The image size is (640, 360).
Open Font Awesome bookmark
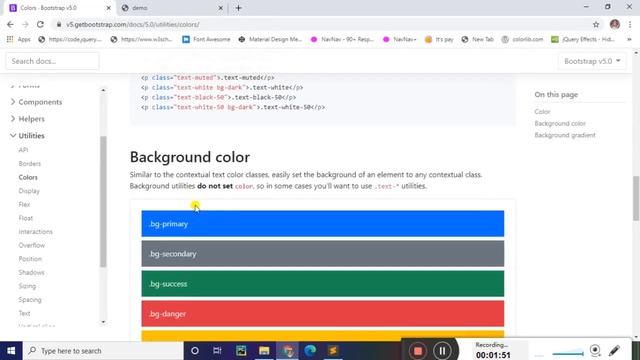[207, 39]
